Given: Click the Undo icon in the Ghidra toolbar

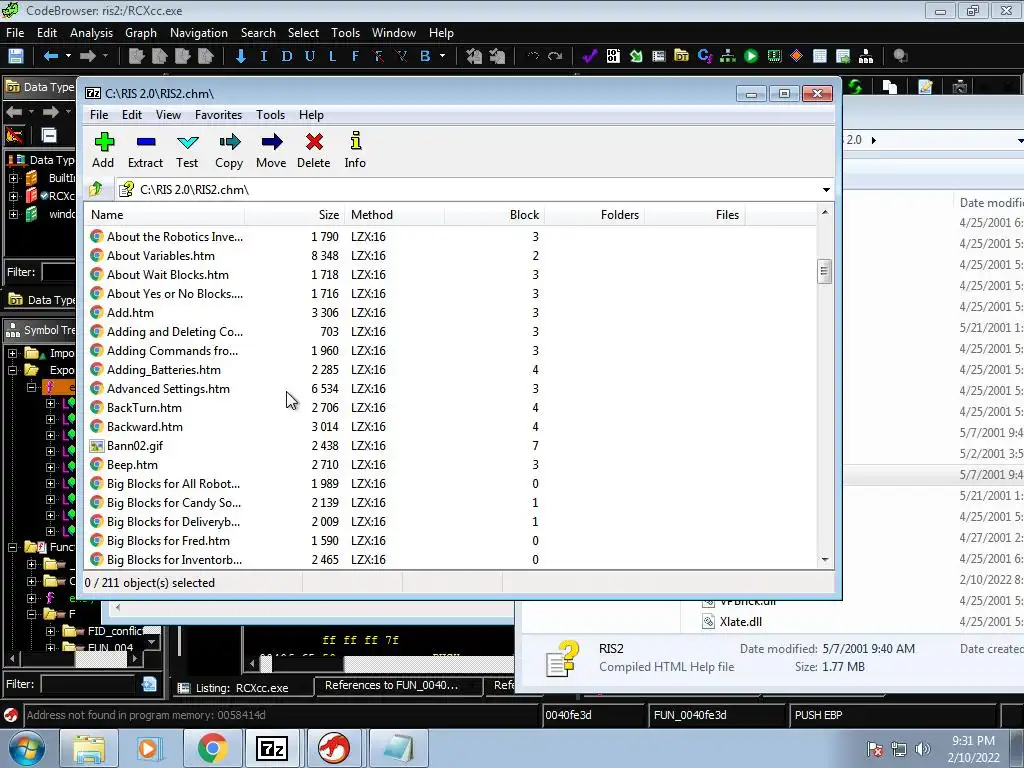Looking at the screenshot, I should (533, 56).
